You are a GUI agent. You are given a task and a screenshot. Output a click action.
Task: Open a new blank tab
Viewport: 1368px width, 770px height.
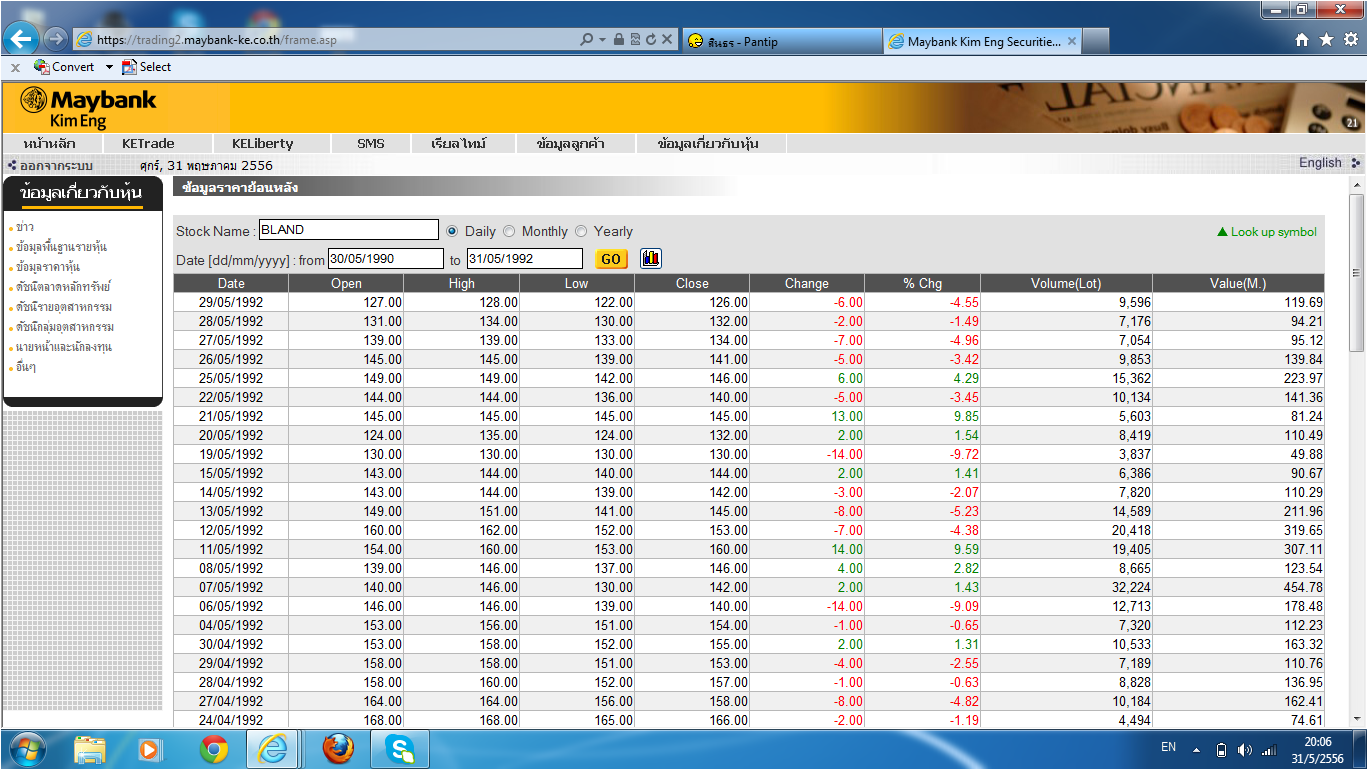point(1097,41)
